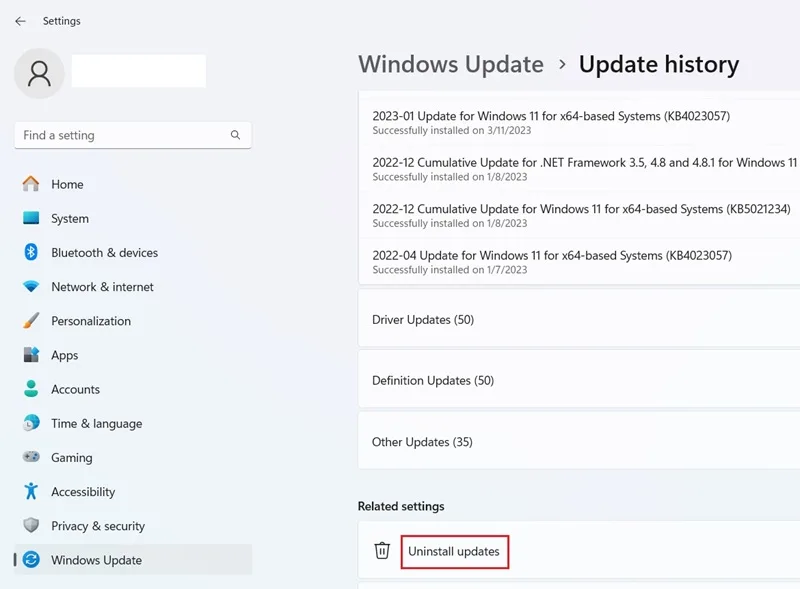Viewport: 800px width, 589px height.
Task: Expand the Definition Updates section
Action: click(579, 380)
